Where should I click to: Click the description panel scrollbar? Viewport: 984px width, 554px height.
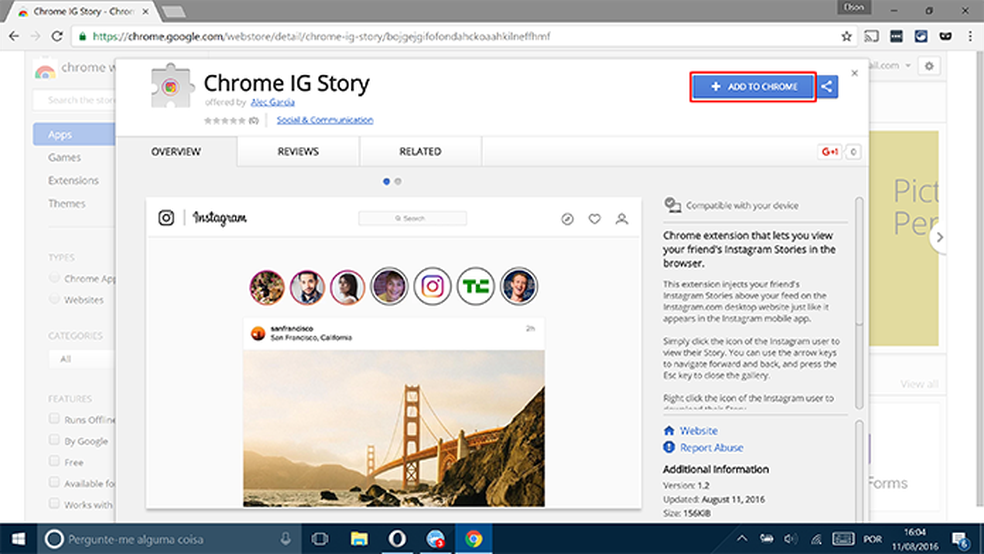(859, 260)
